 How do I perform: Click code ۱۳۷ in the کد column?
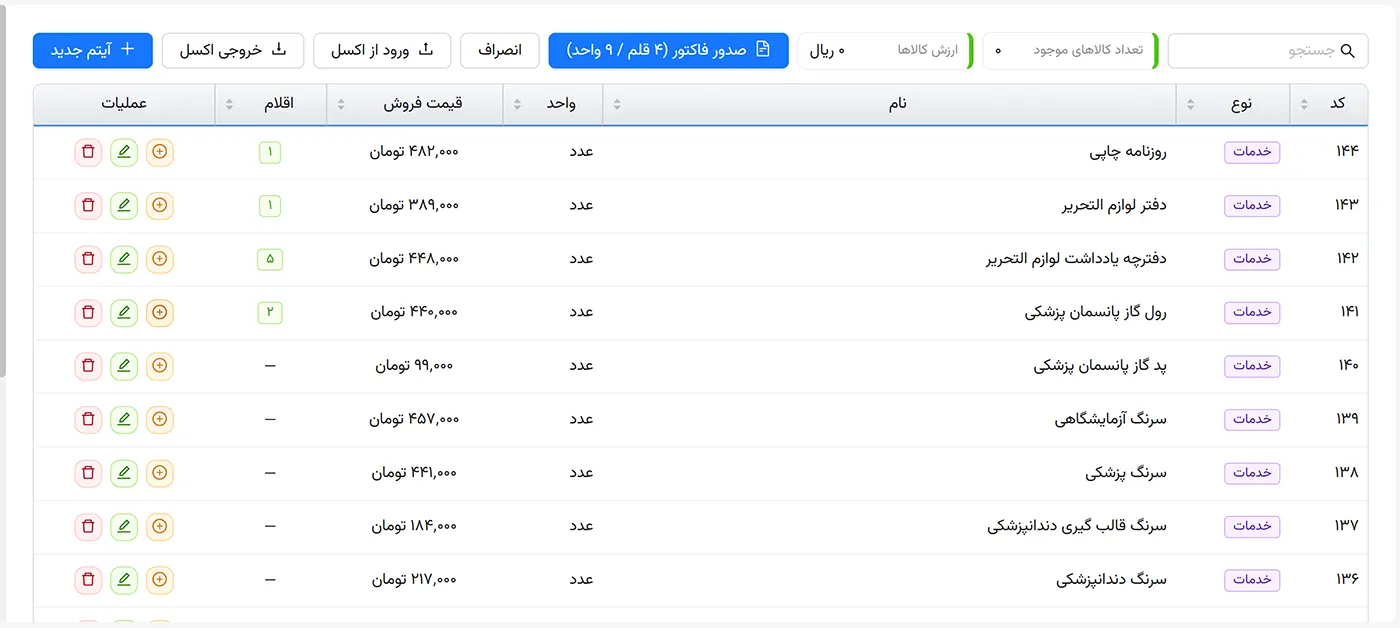click(1347, 526)
